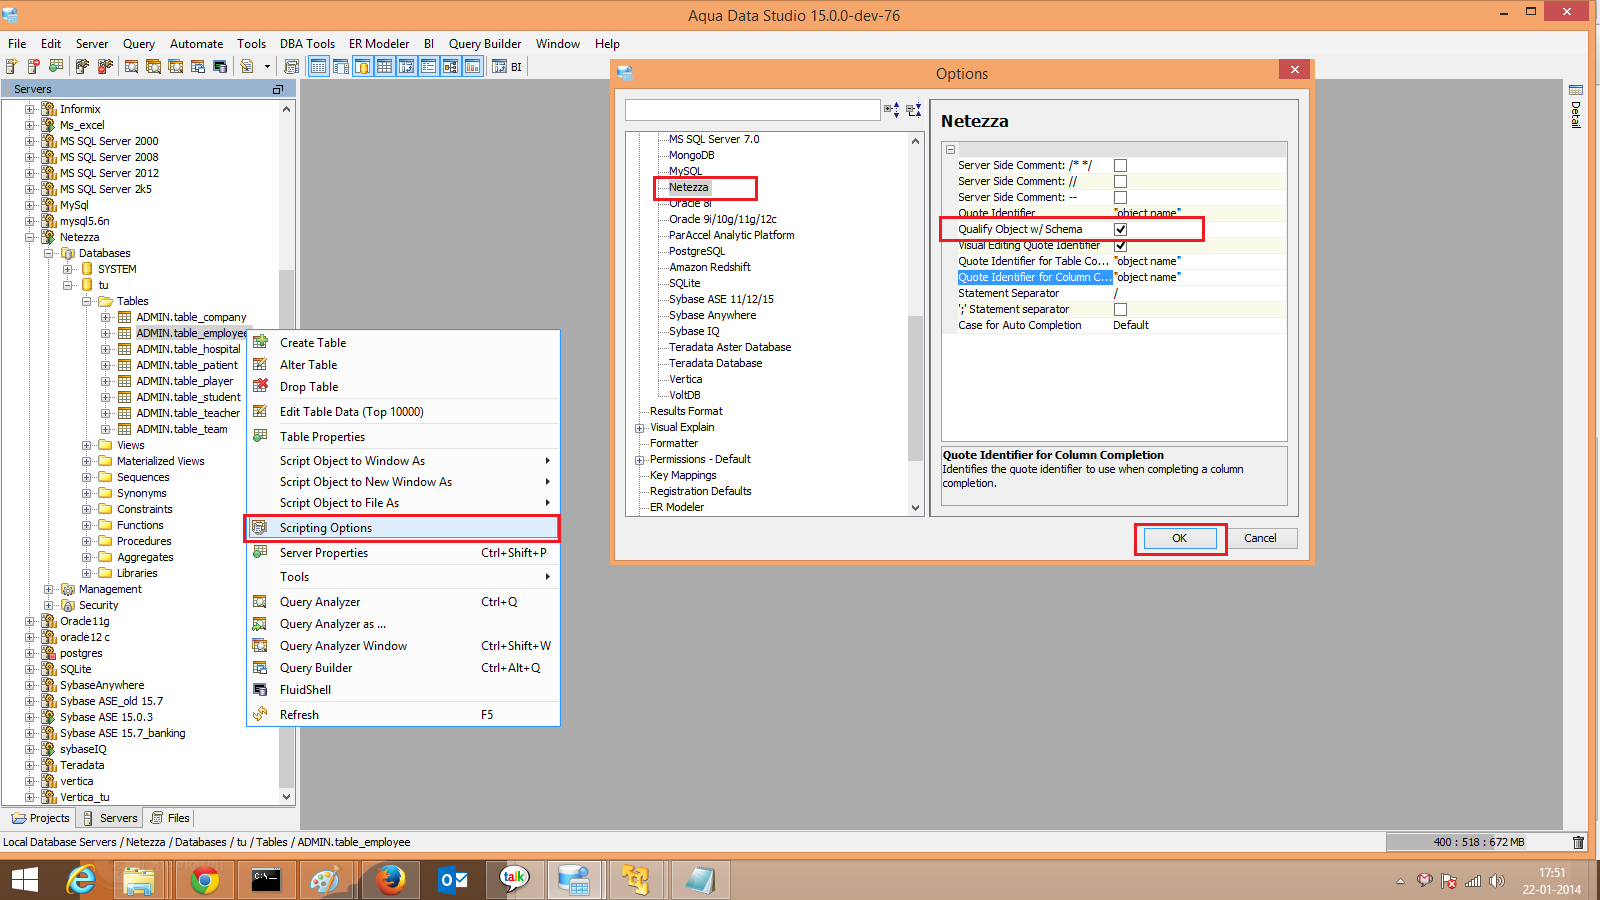Click the Options search input field
This screenshot has height=900, width=1600.
[x=752, y=110]
